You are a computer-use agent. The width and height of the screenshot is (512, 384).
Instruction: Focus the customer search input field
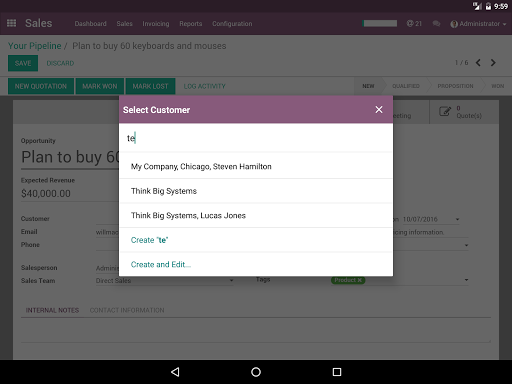[x=256, y=138]
